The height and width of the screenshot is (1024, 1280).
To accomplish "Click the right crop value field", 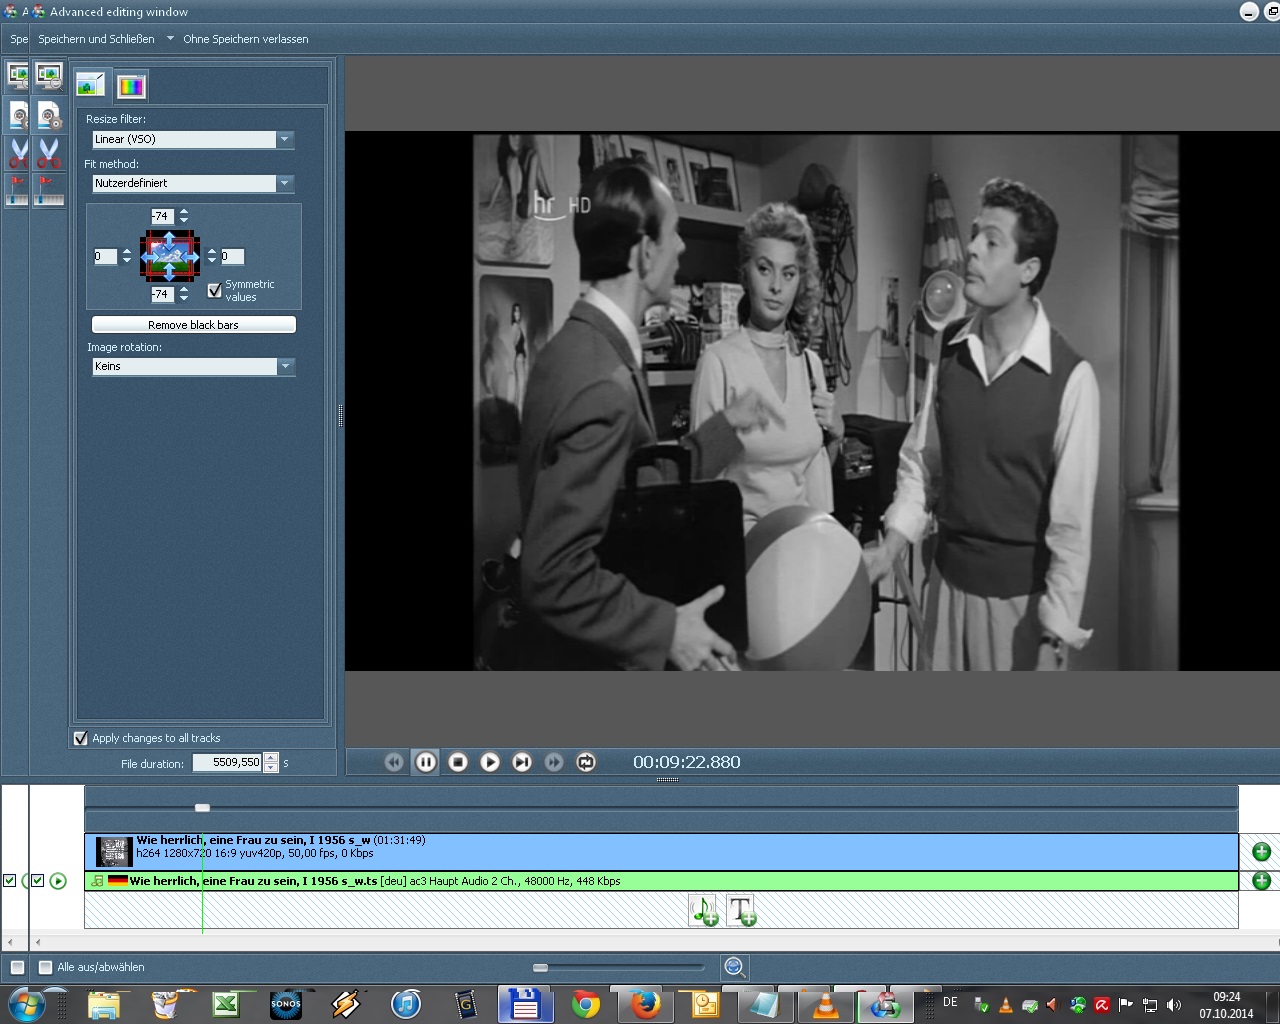I will 232,256.
